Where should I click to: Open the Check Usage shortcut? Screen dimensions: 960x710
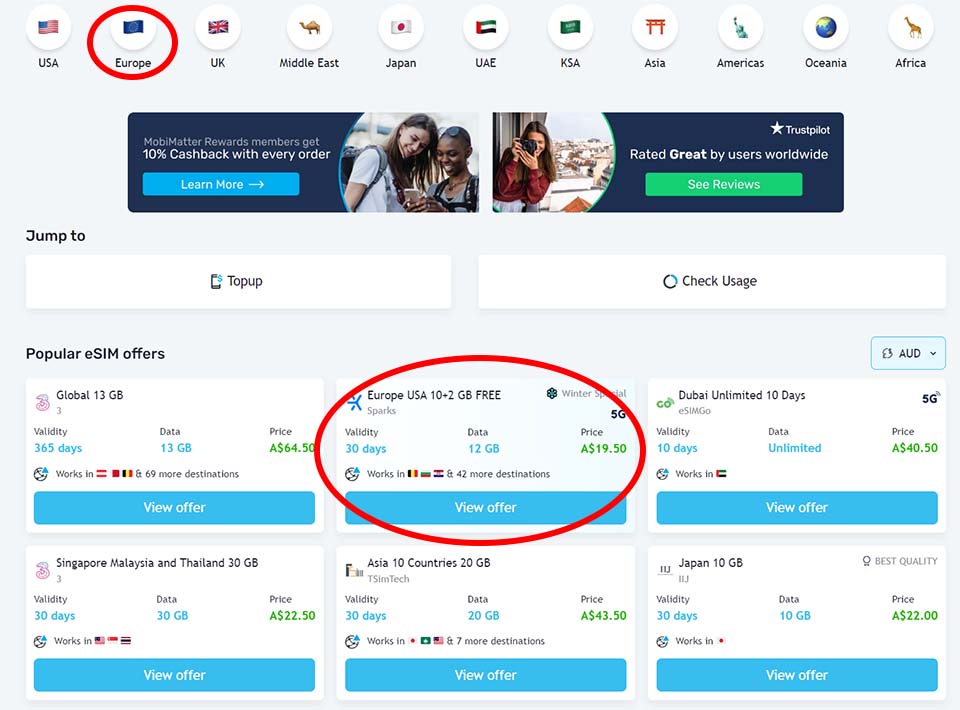click(712, 282)
